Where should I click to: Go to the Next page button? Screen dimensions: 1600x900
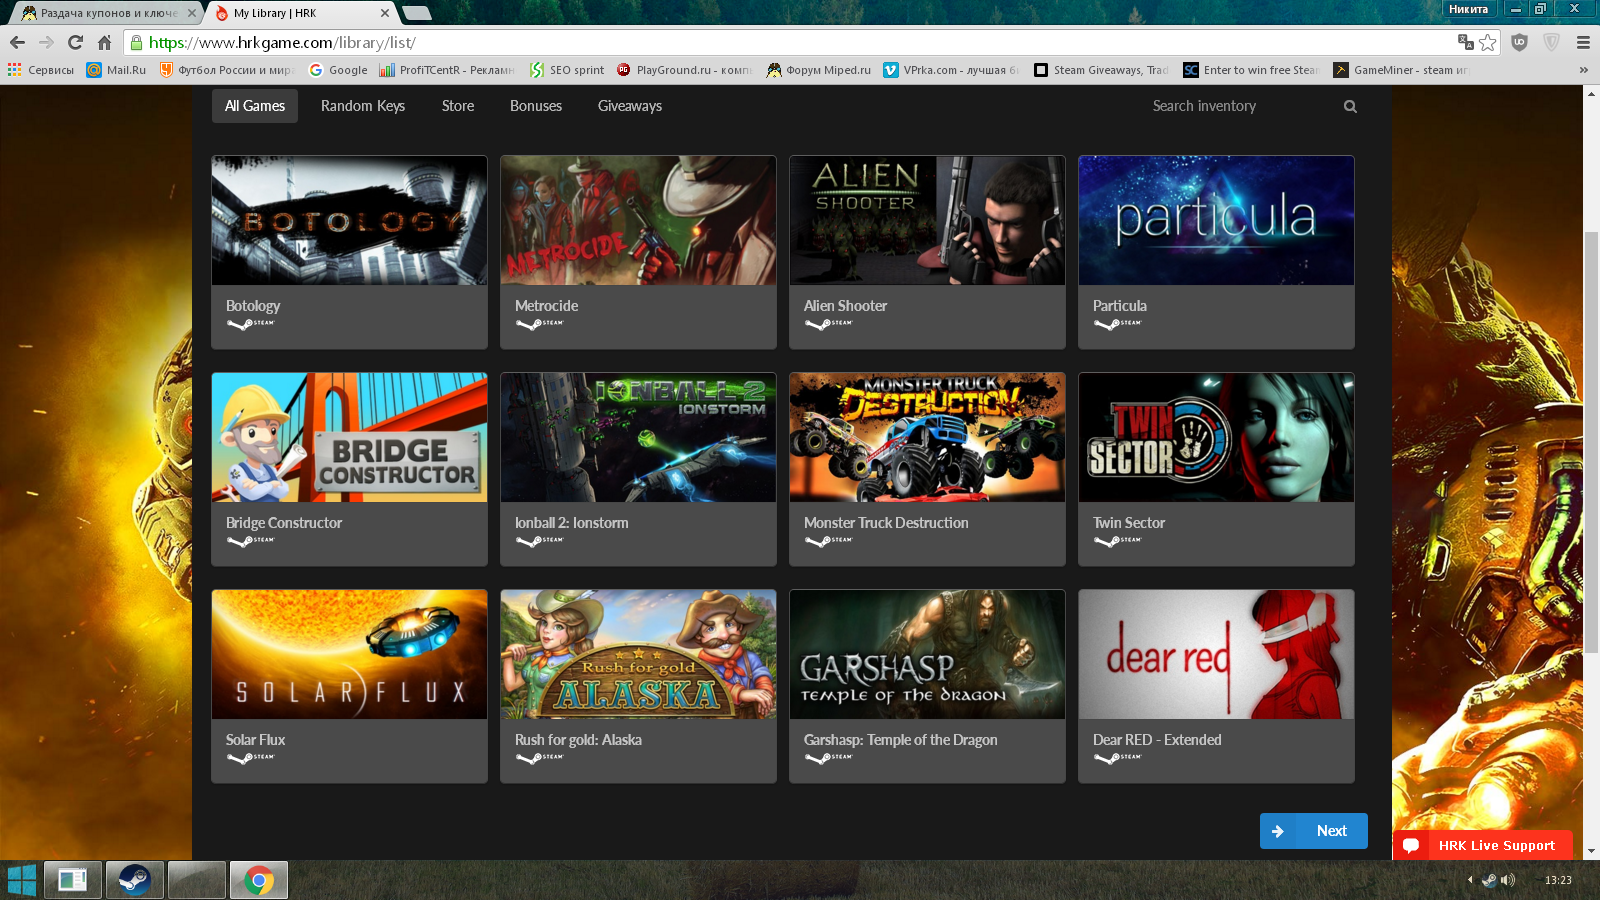[x=1314, y=831]
